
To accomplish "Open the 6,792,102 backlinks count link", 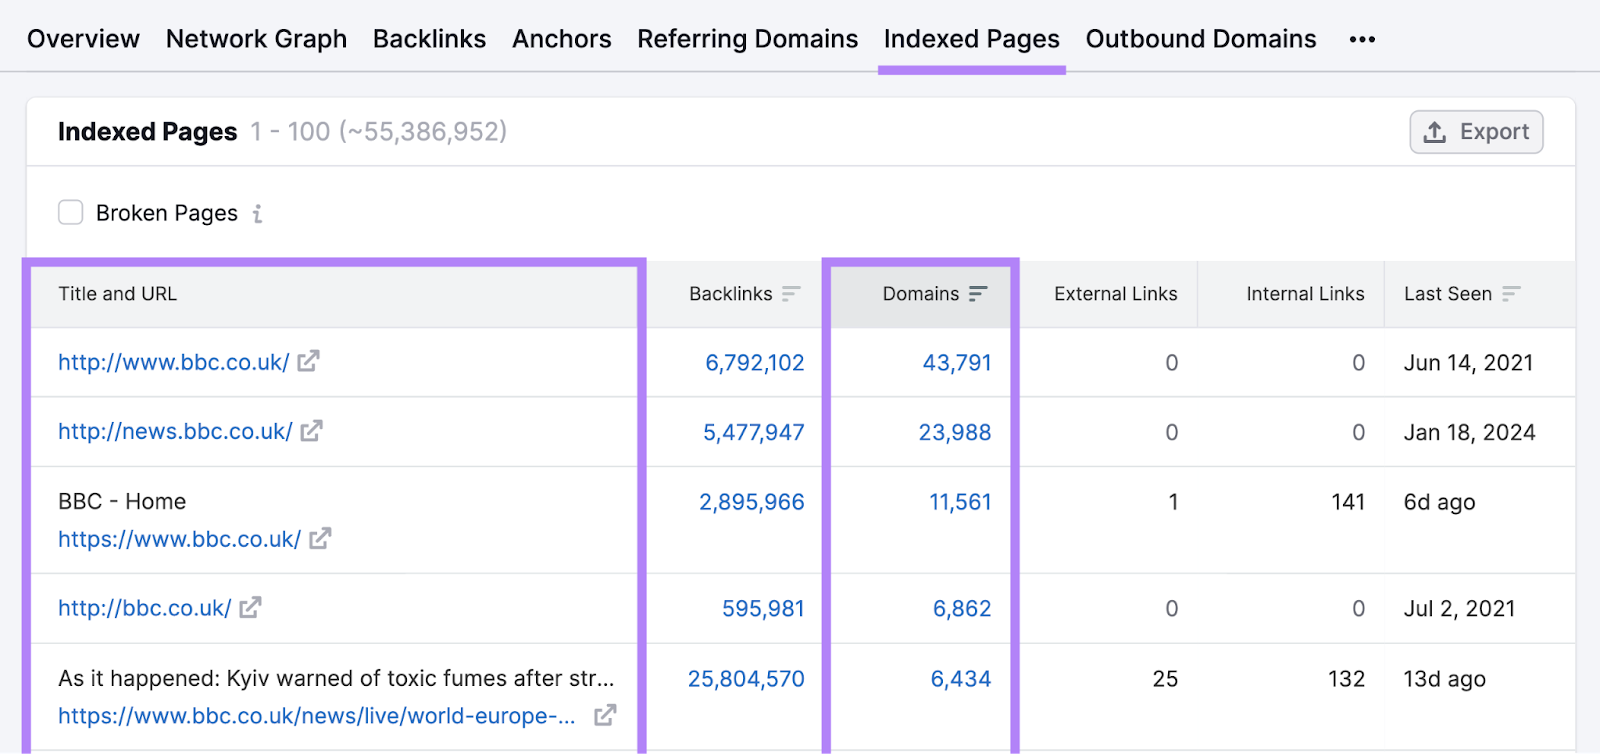I will point(754,363).
